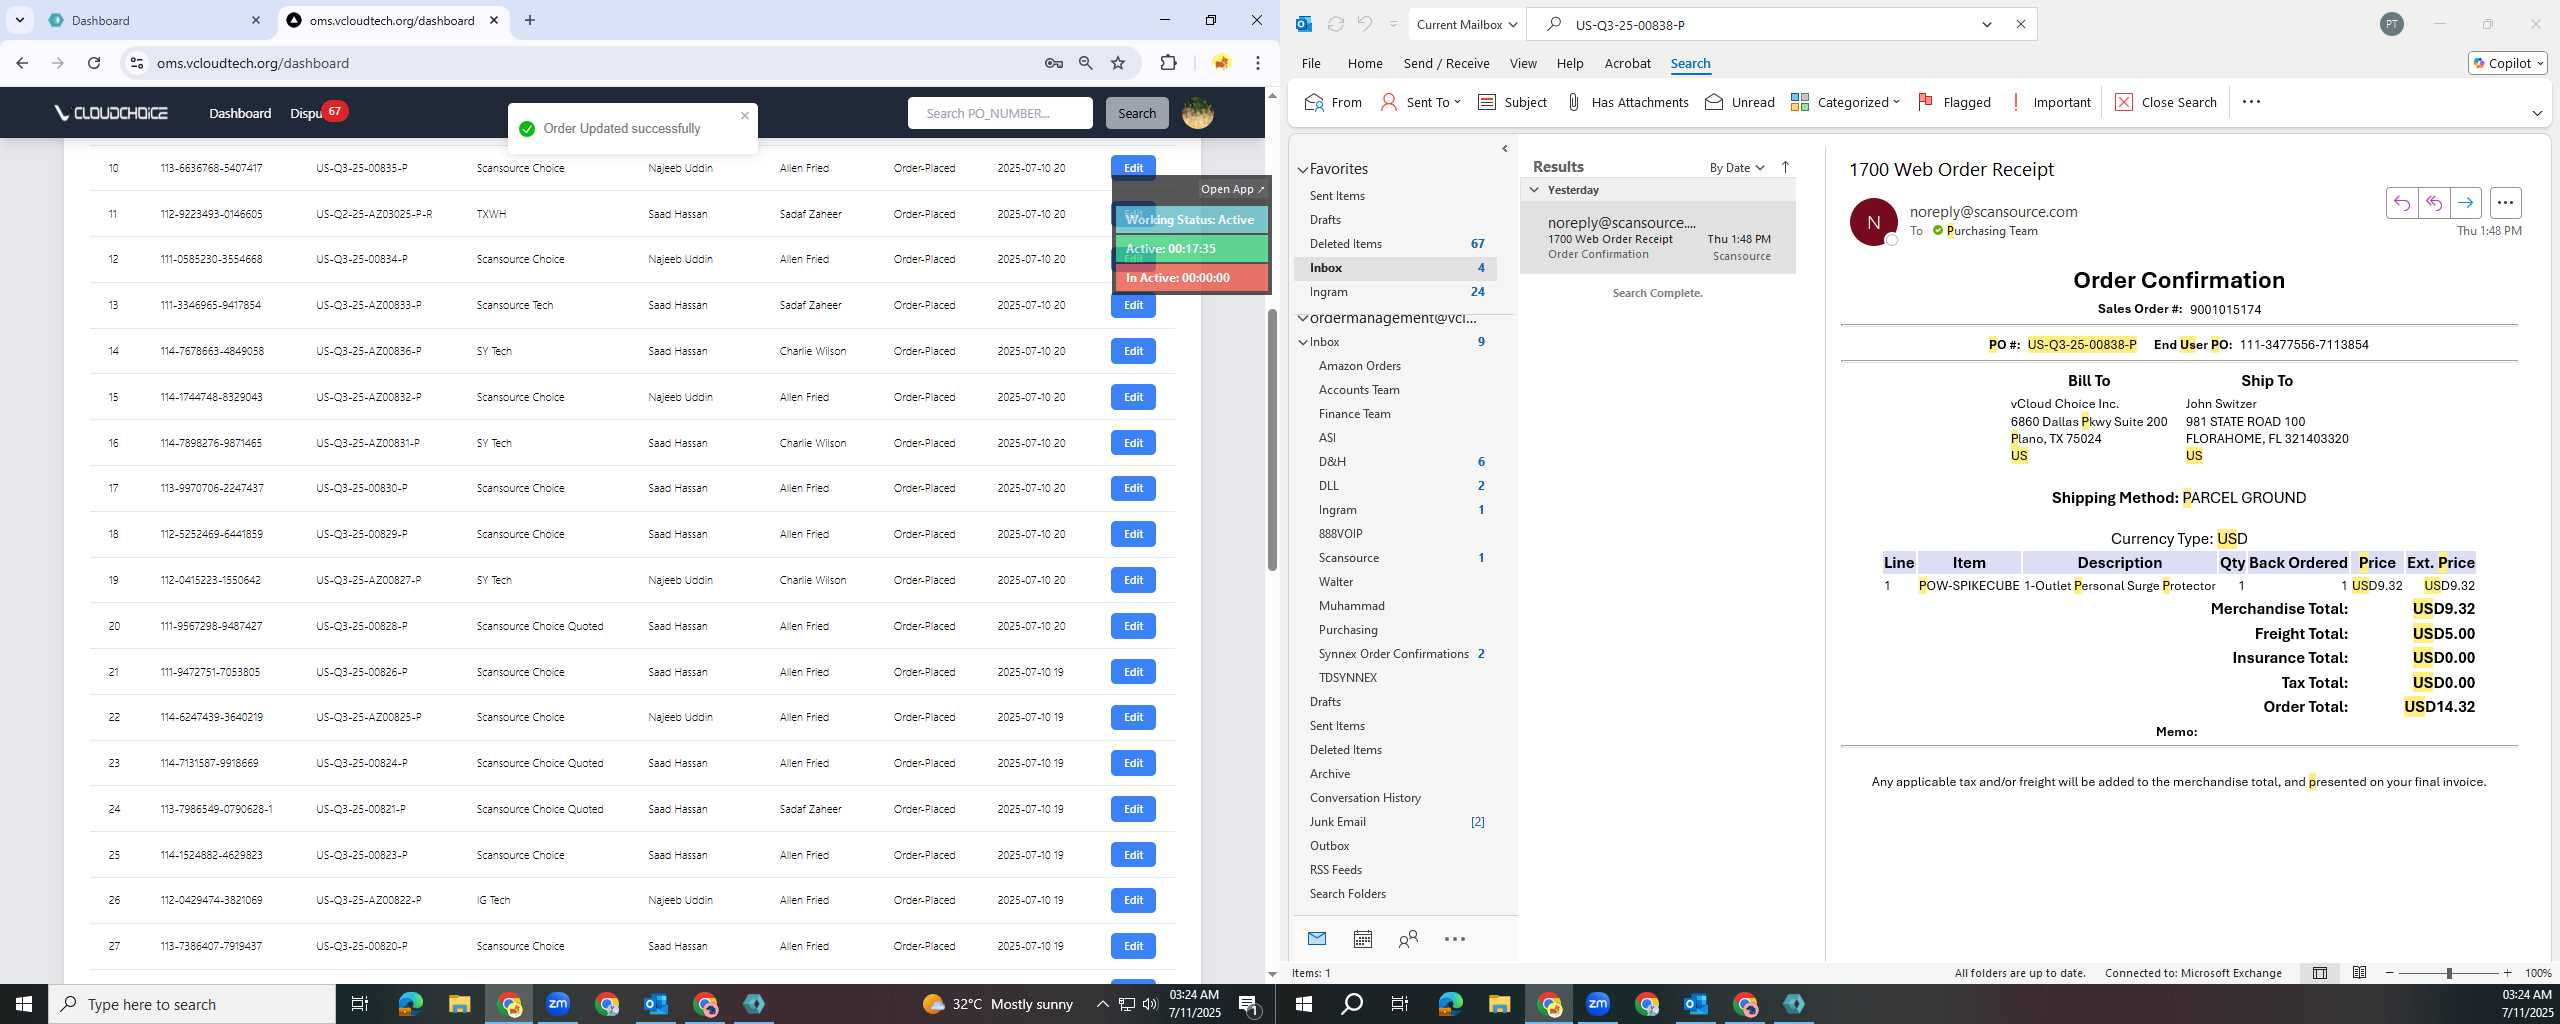This screenshot has width=2560, height=1024.
Task: Expand Outlook ribbon chevron
Action: (x=2537, y=113)
